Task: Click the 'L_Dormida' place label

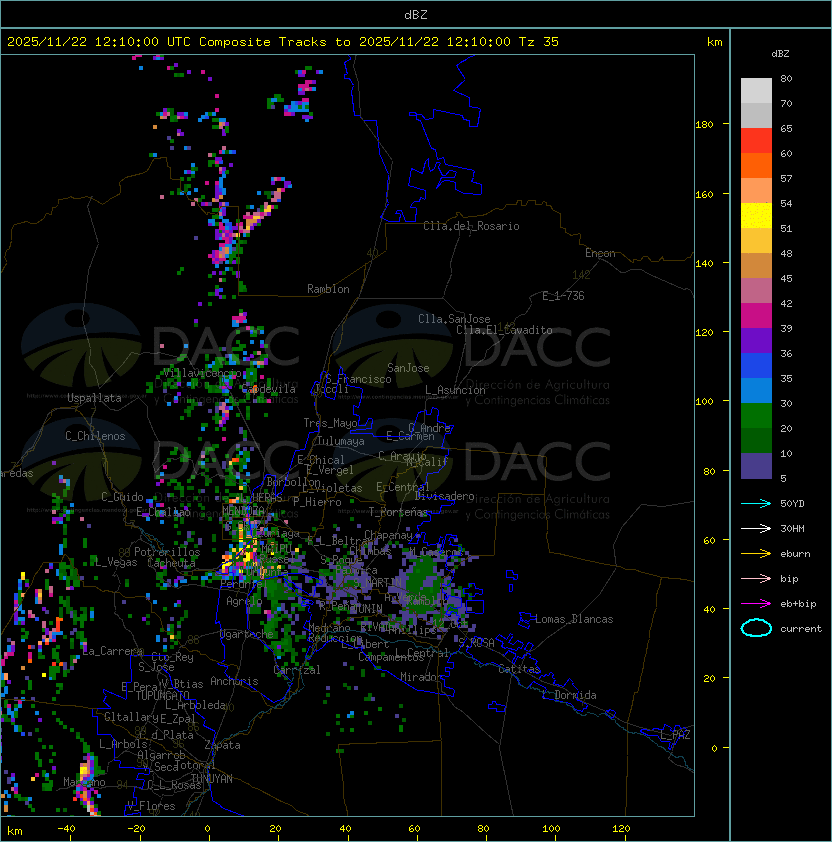Action: coord(569,695)
